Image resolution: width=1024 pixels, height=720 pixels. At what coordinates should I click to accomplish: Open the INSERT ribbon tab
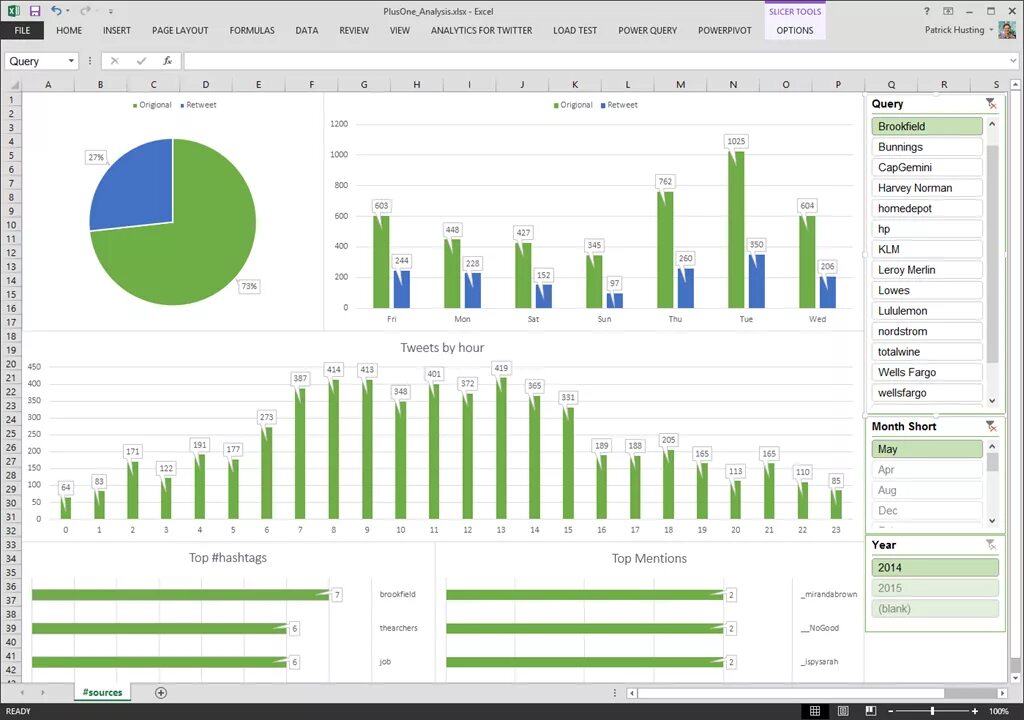point(116,30)
